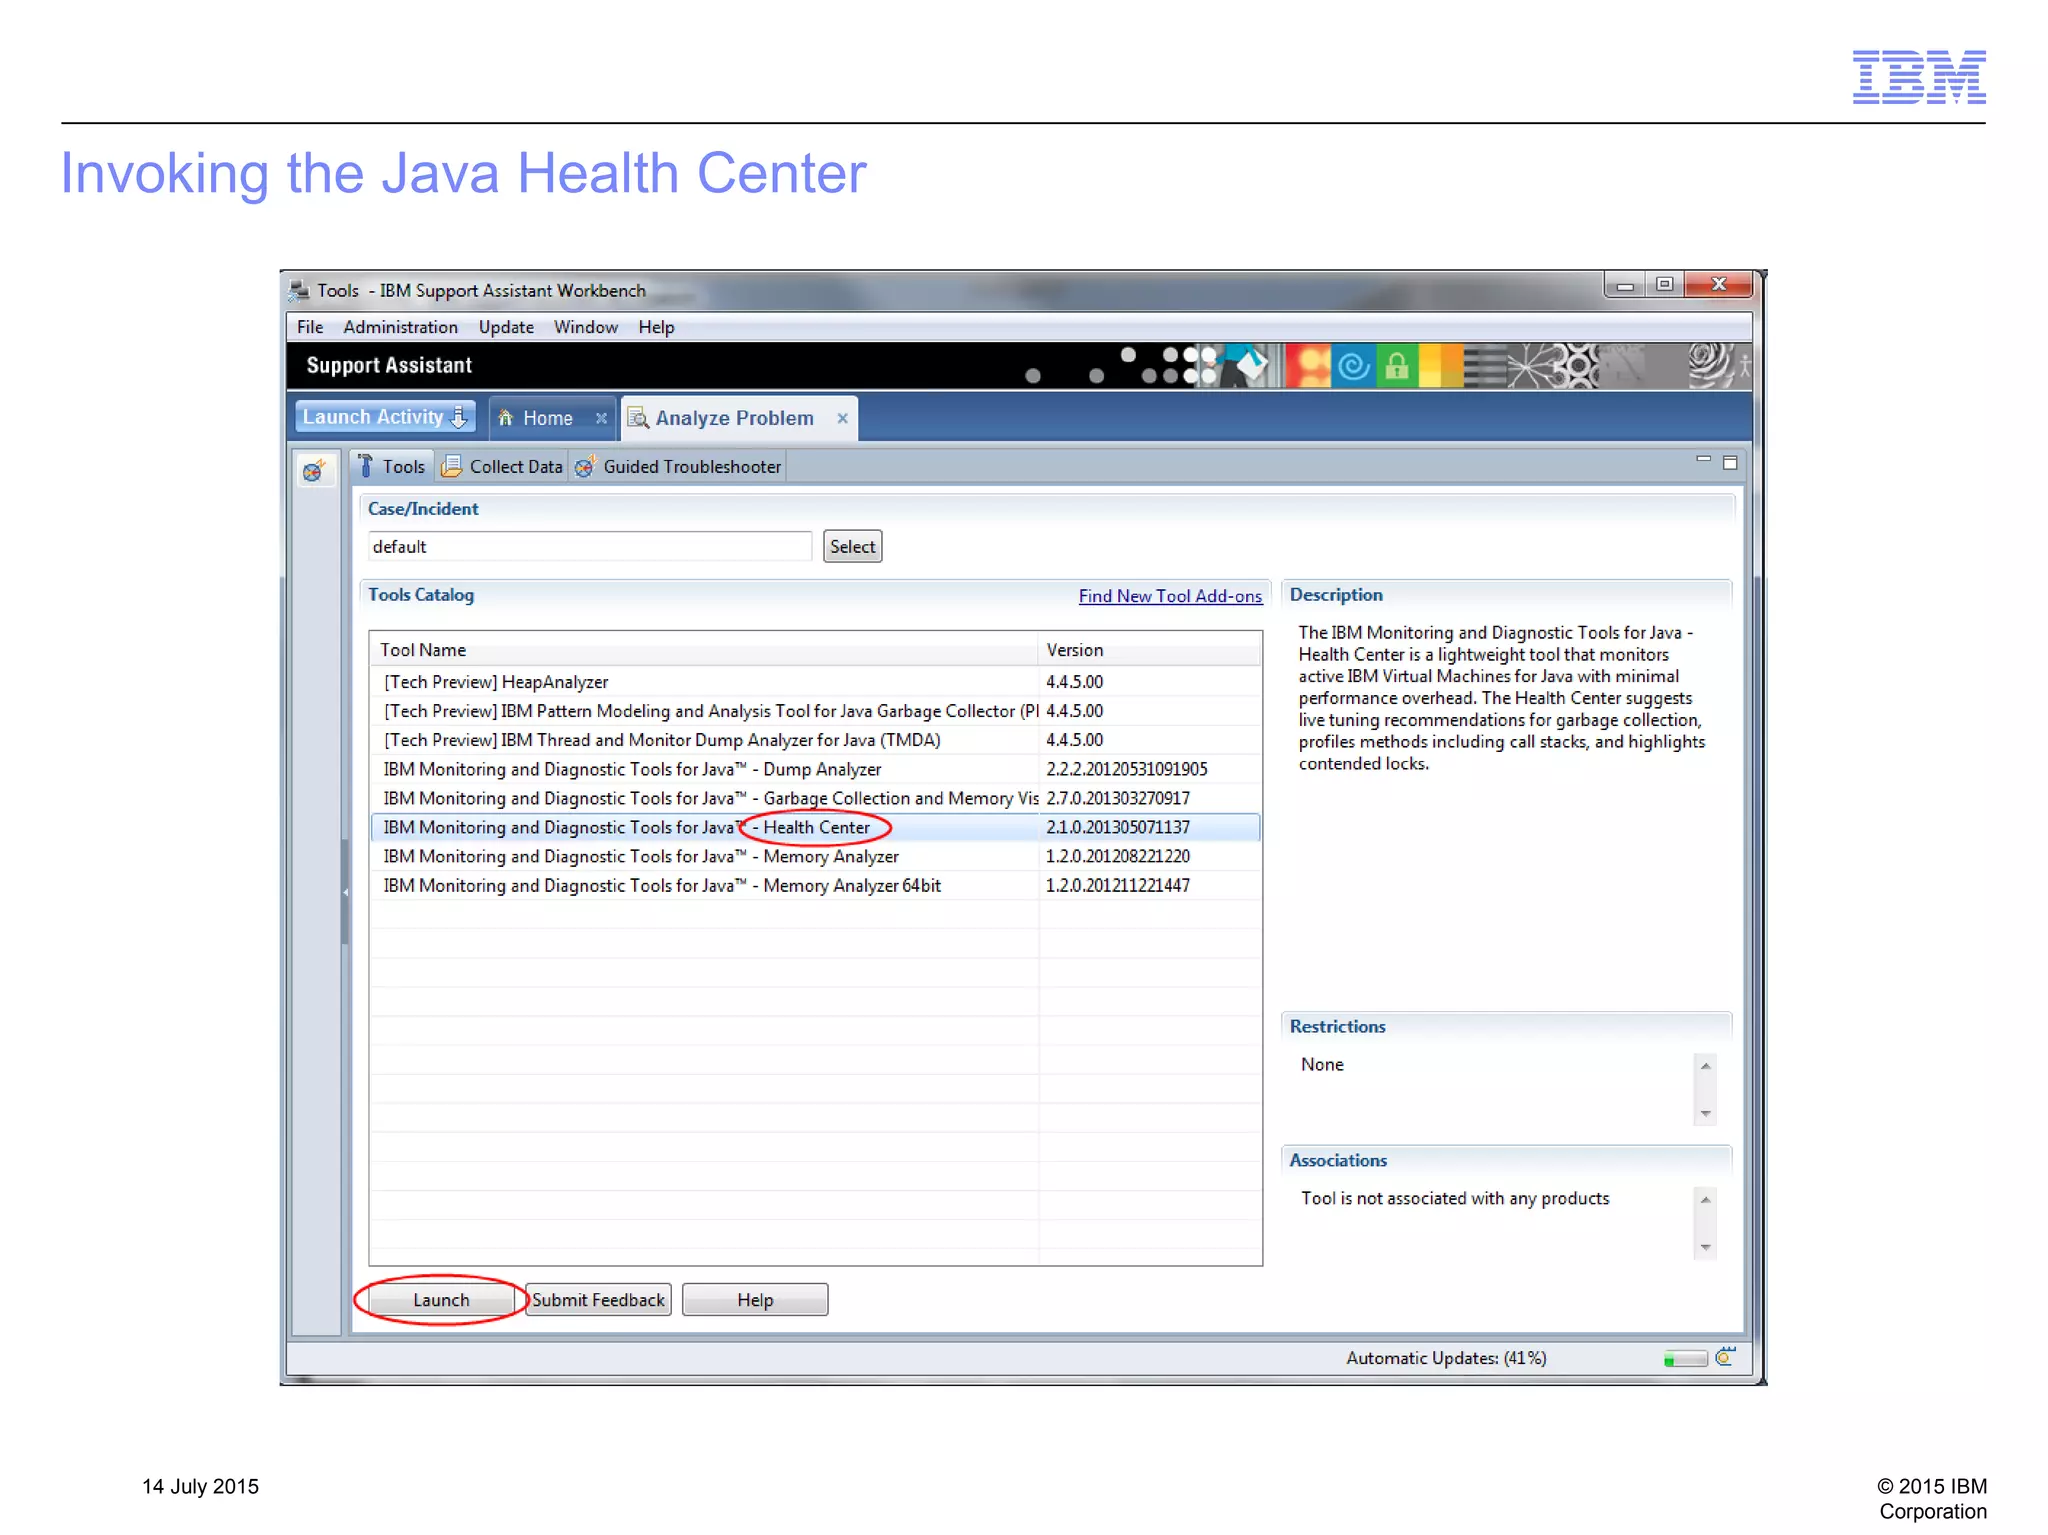This screenshot has height=1535, width=2048.
Task: Click the Home house icon
Action: [506, 418]
